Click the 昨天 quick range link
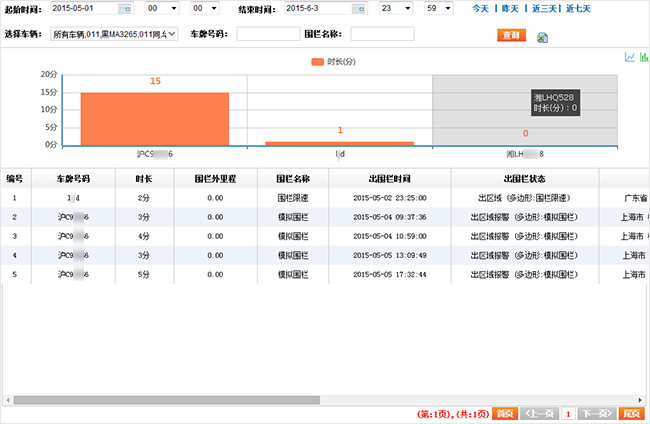The height and width of the screenshot is (424, 650). coord(510,9)
